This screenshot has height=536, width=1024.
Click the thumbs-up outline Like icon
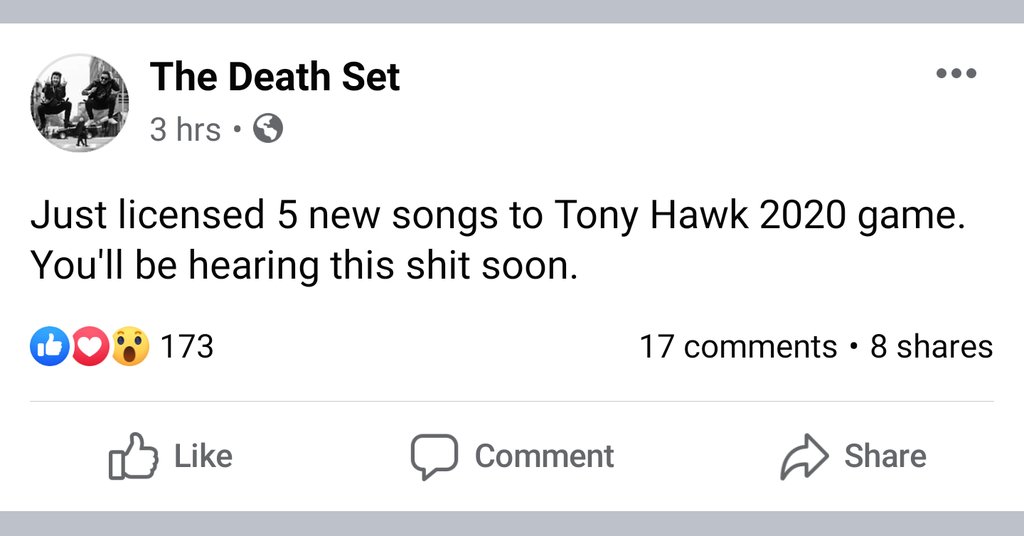pyautogui.click(x=133, y=456)
